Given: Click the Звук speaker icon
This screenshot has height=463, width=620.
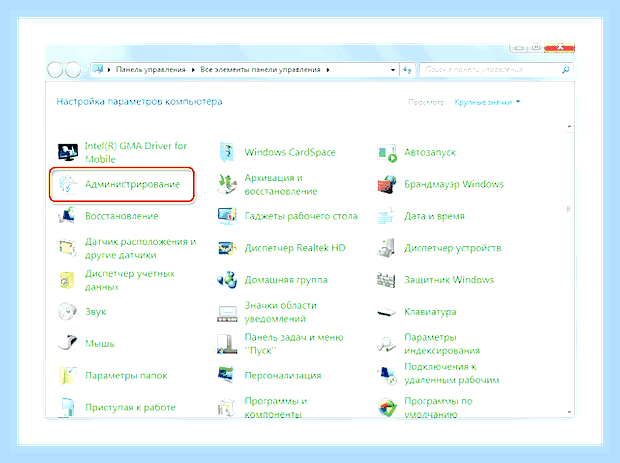Looking at the screenshot, I should [x=68, y=312].
